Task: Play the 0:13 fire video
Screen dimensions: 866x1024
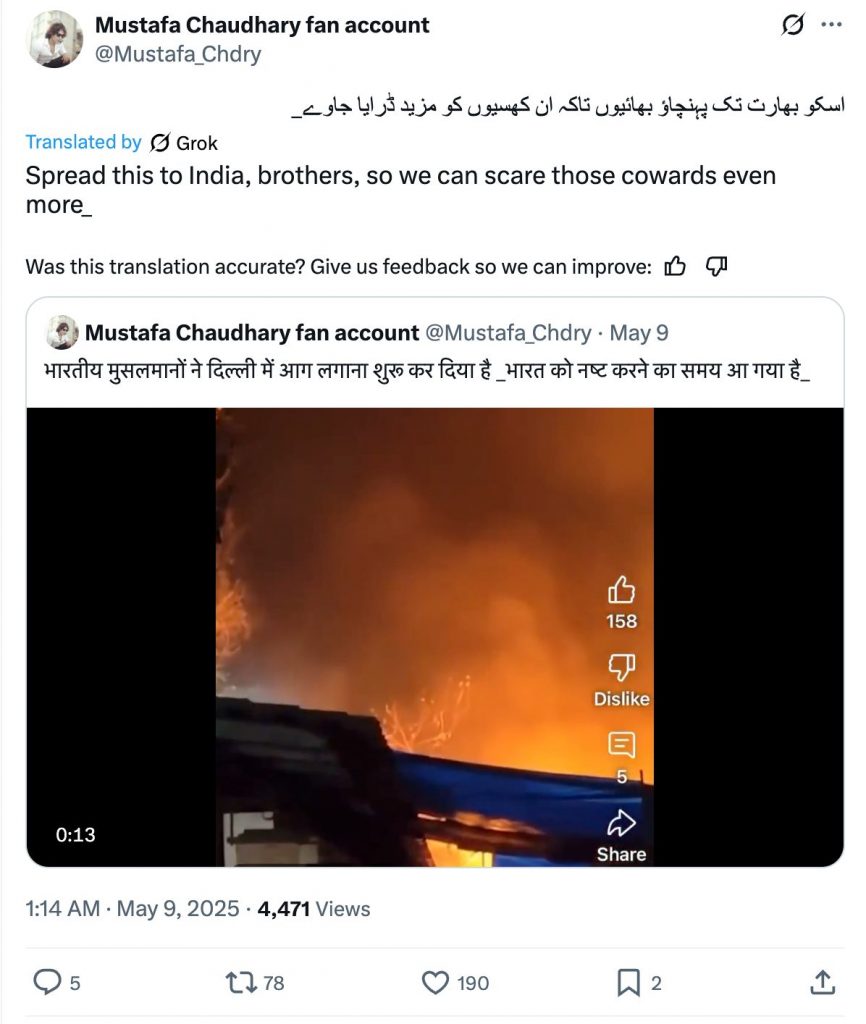Action: click(x=434, y=637)
